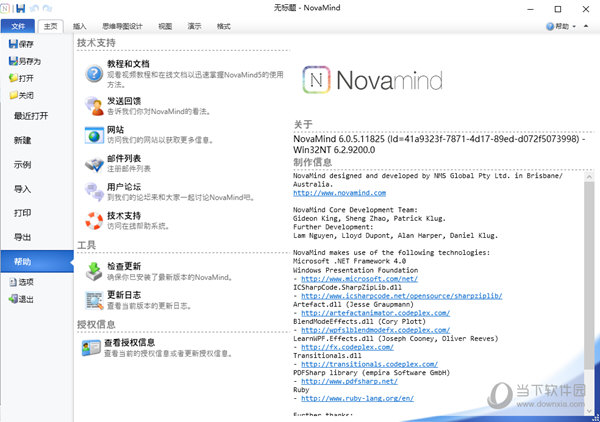
Task: Exit the application via 退出
Action: 21,299
